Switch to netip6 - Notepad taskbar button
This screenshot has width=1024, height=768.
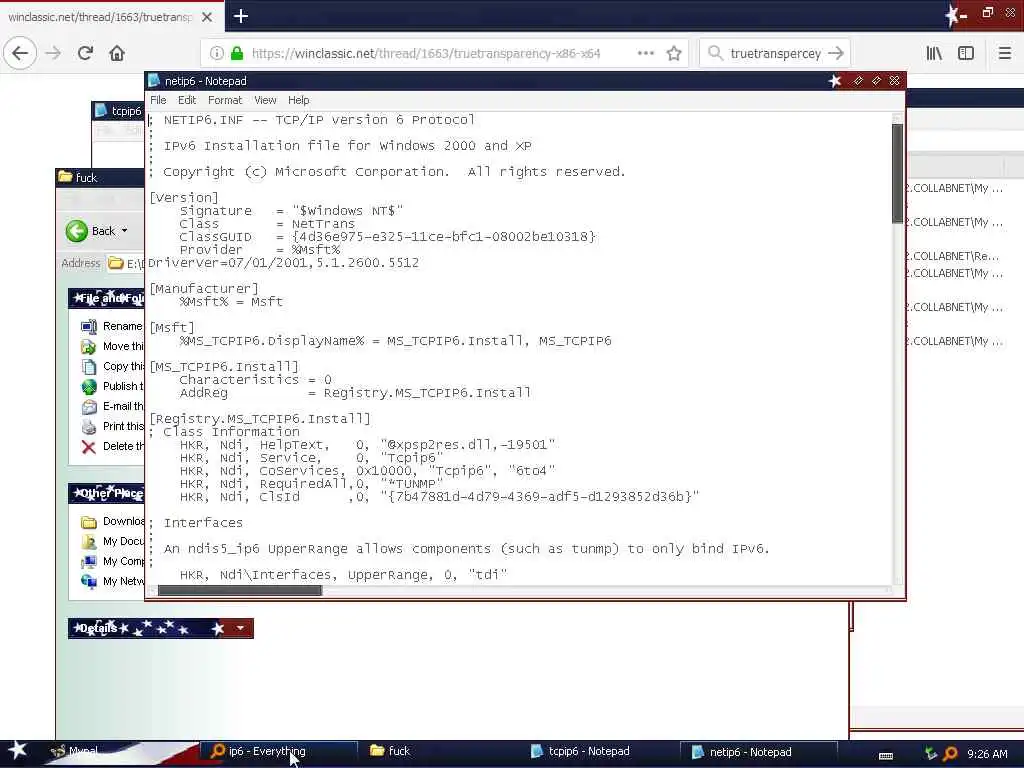click(758, 752)
